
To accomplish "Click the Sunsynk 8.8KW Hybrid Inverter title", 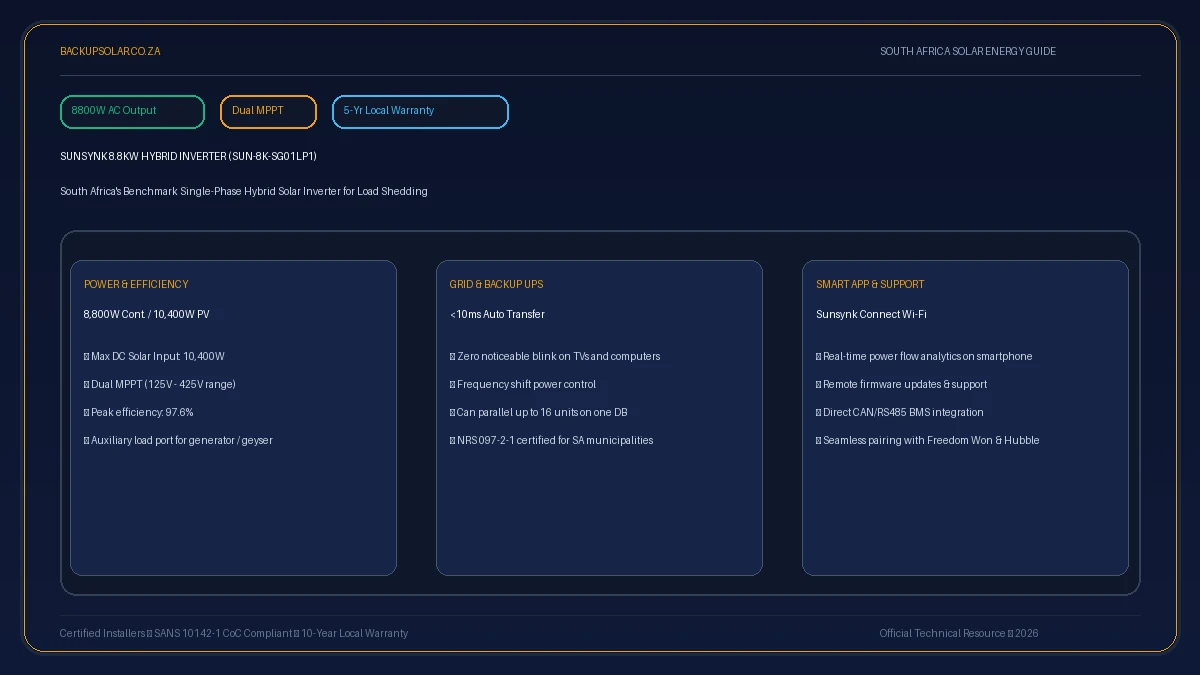I will pyautogui.click(x=188, y=157).
